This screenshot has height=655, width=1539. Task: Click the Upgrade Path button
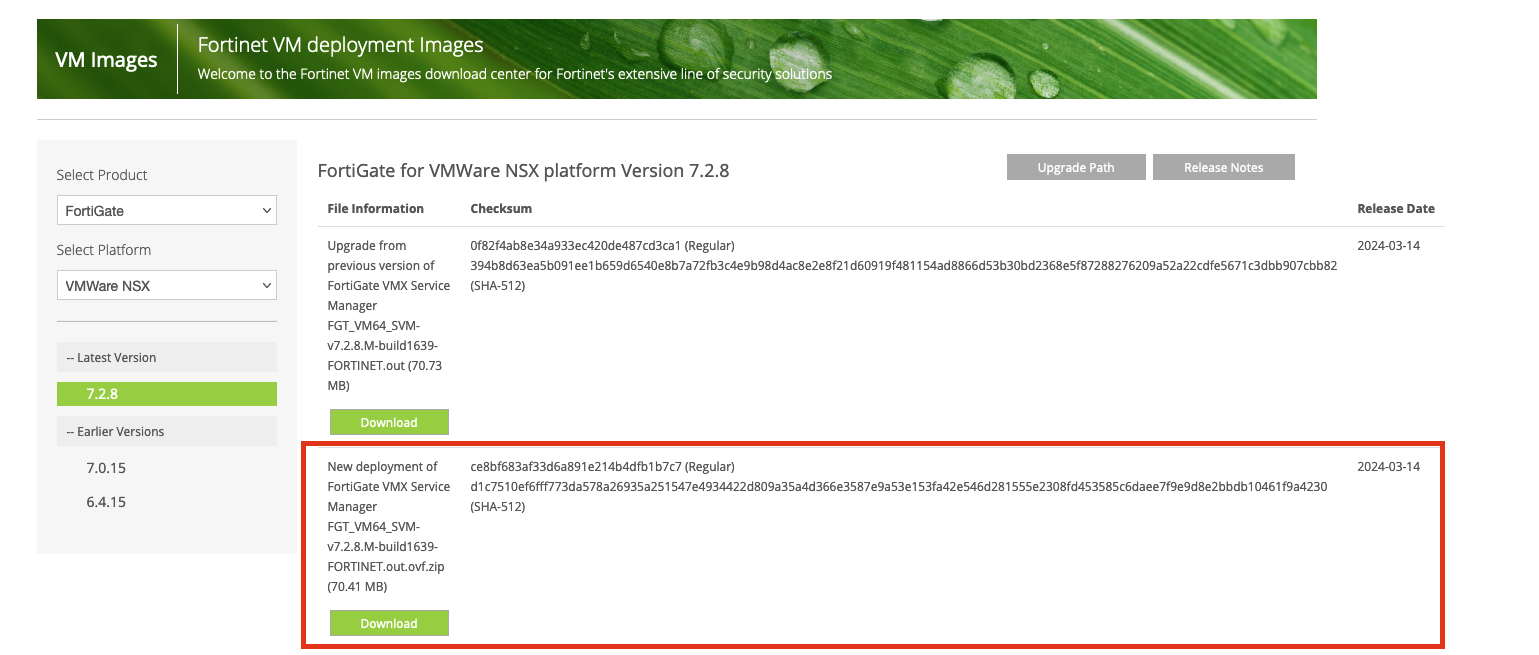(x=1076, y=167)
